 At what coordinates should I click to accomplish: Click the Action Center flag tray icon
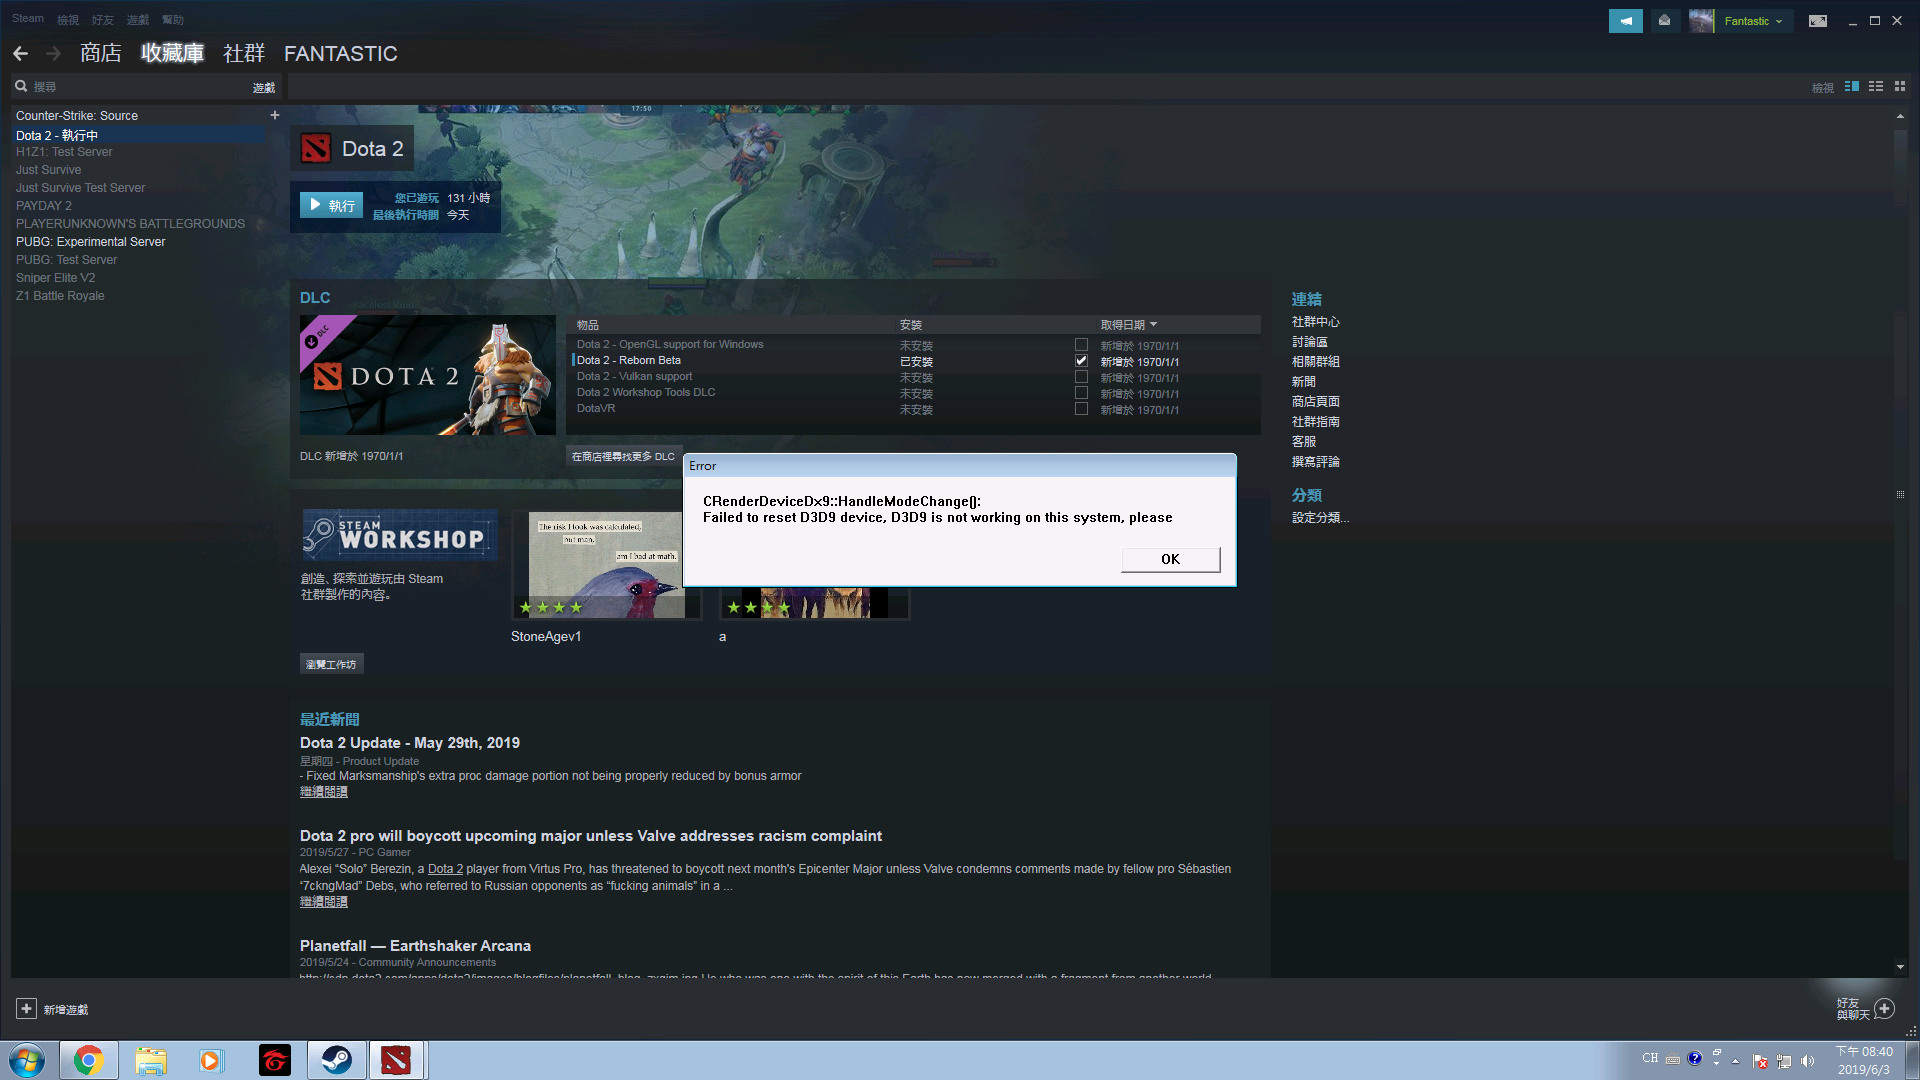click(1760, 1061)
